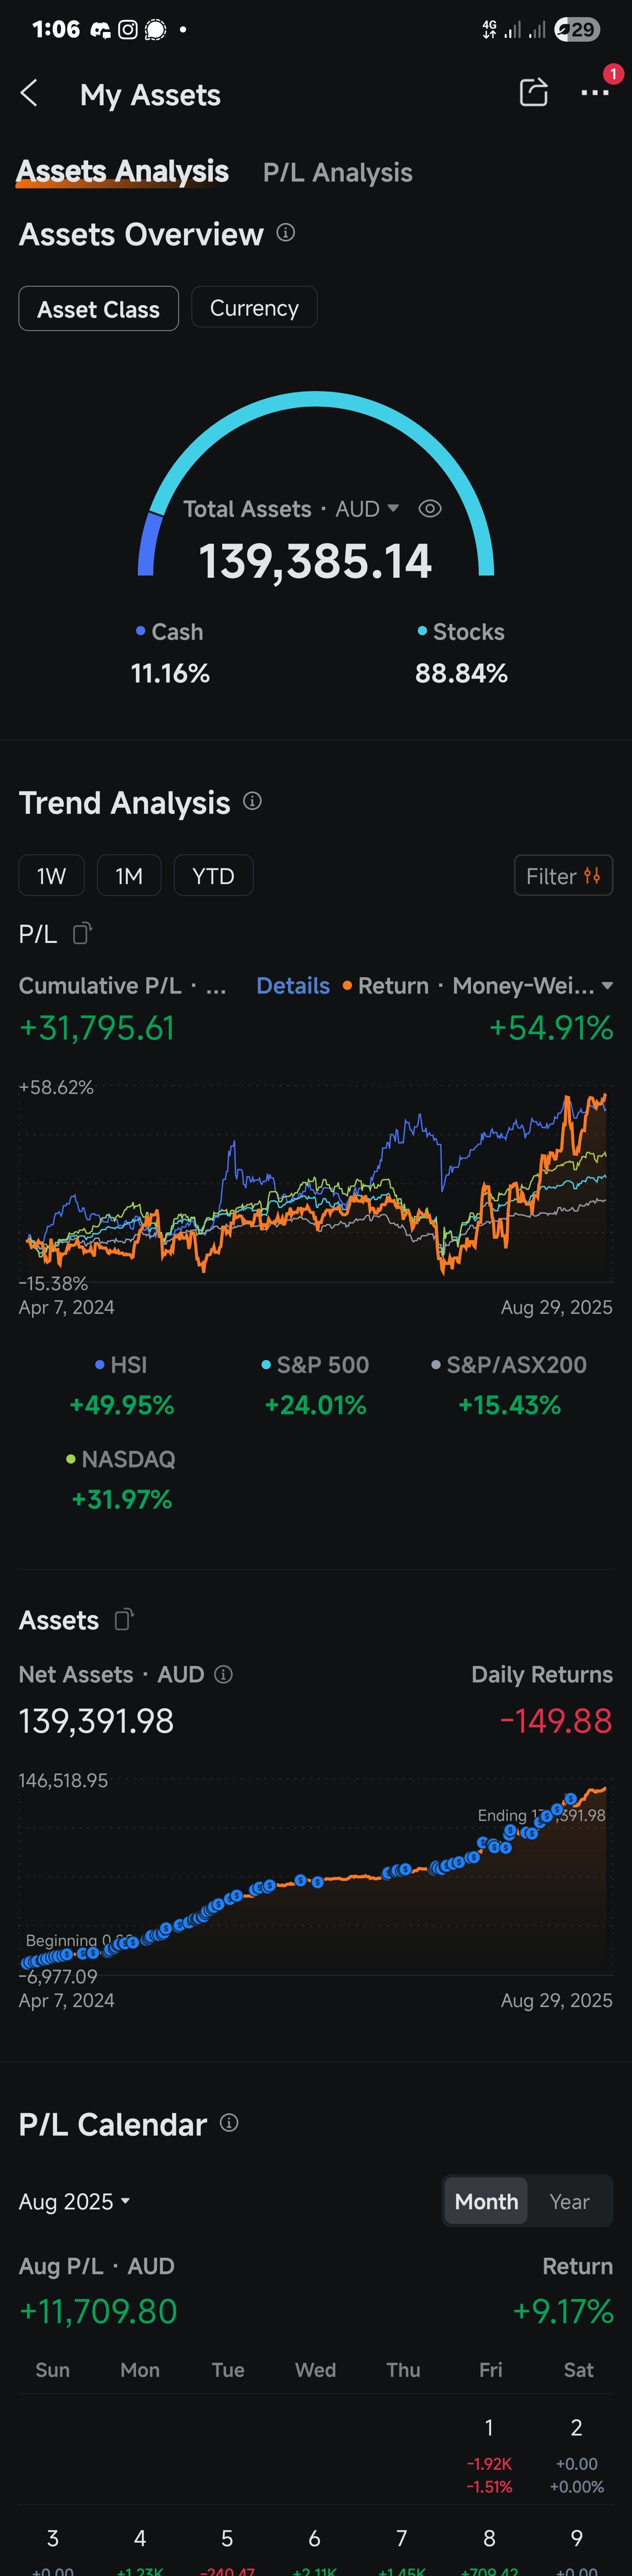Image resolution: width=632 pixels, height=2576 pixels.
Task: Open the AUD currency dropdown
Action: [x=367, y=509]
